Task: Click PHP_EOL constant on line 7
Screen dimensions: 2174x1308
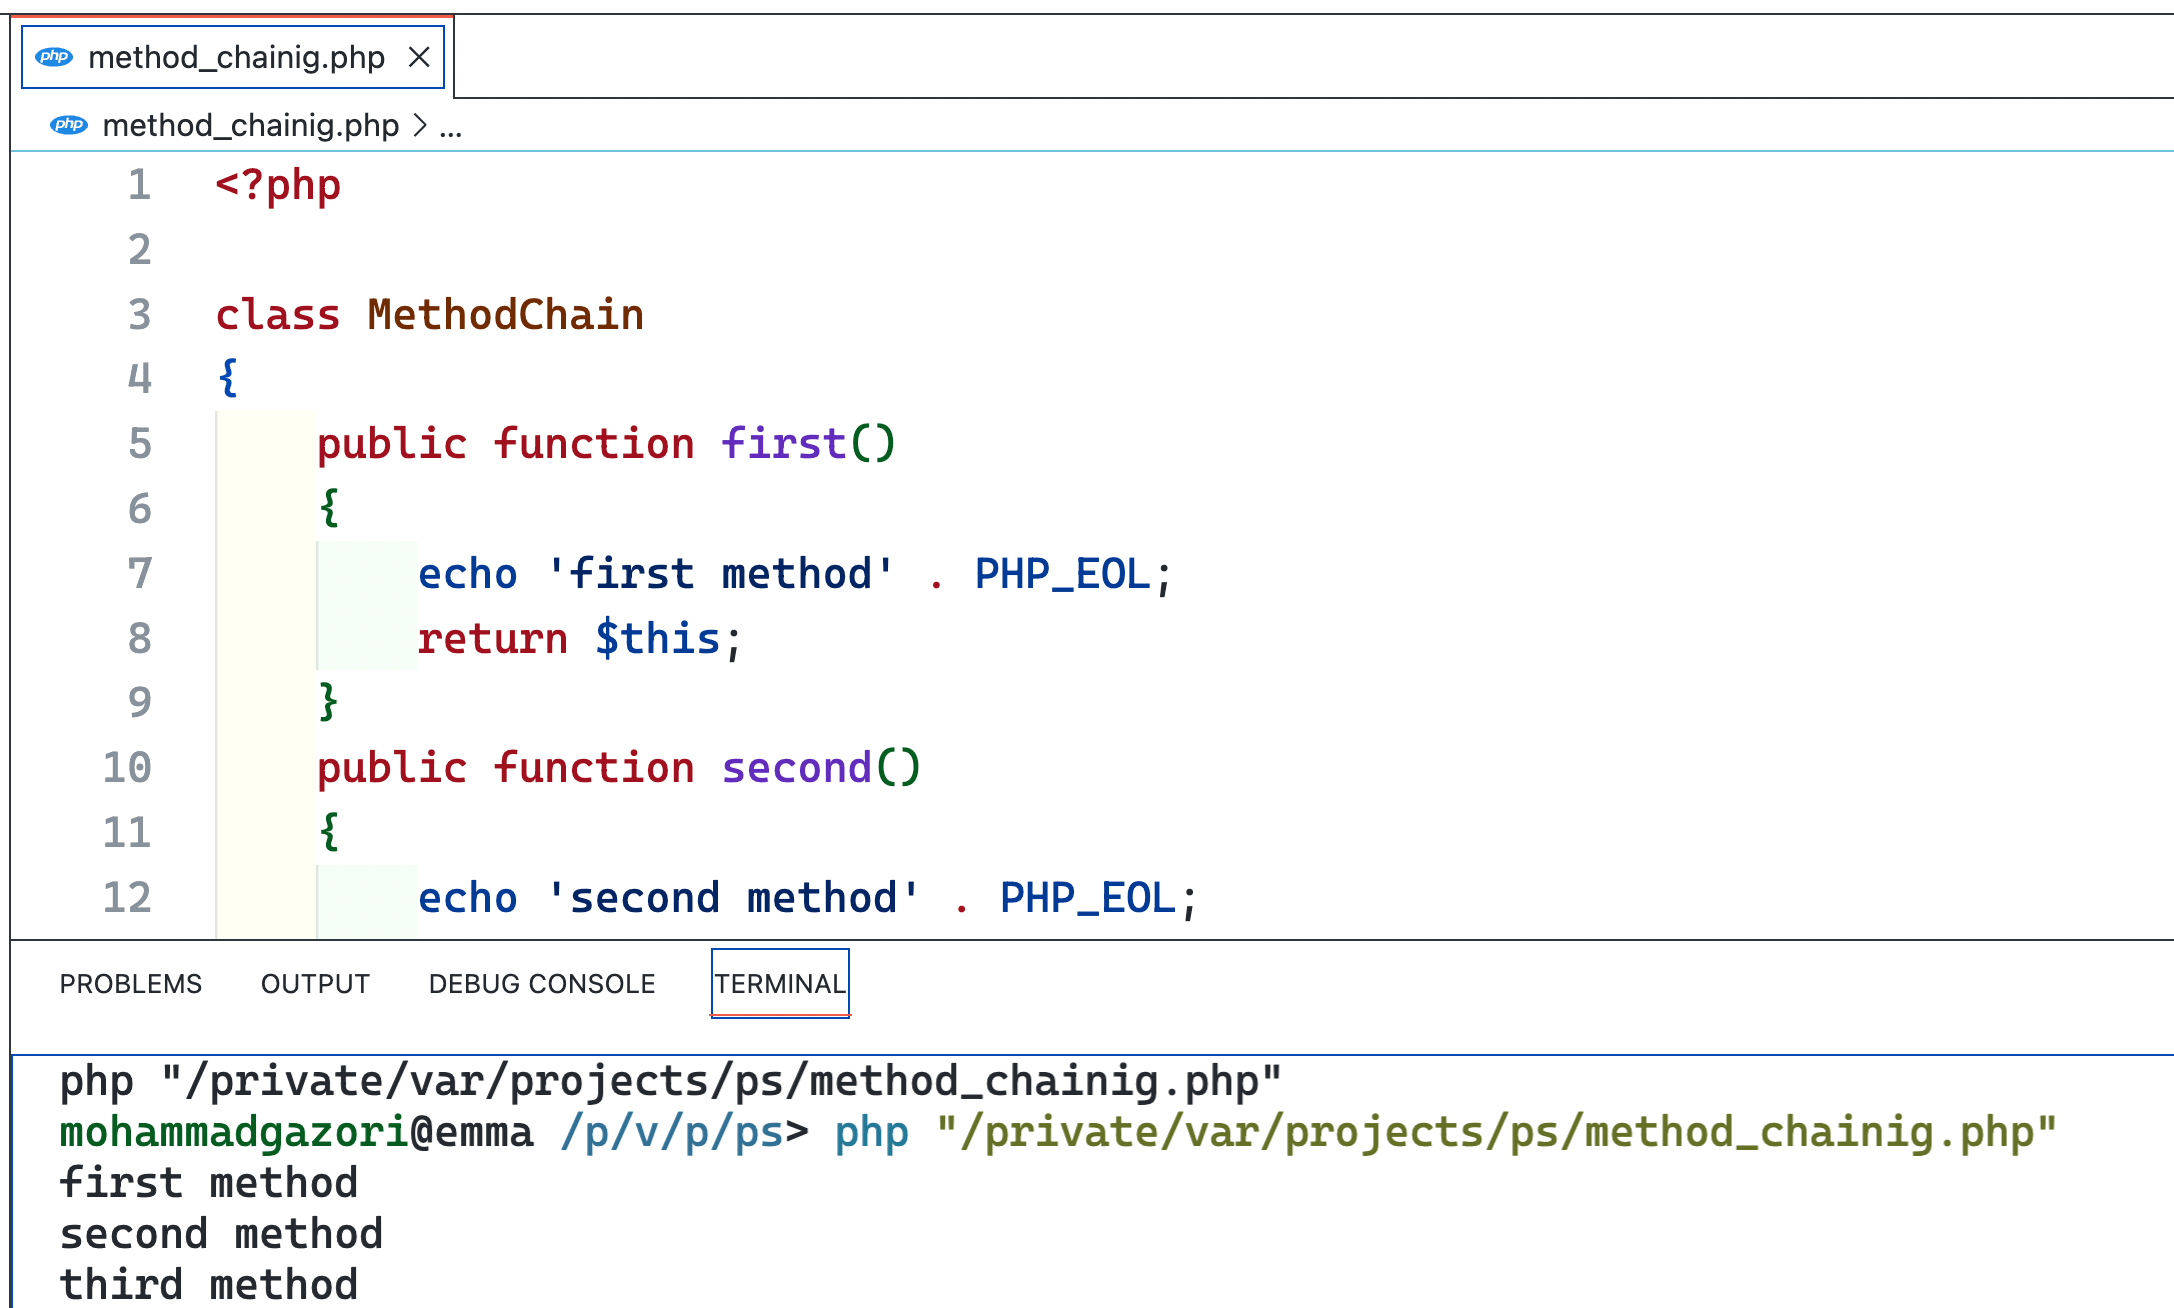Action: coord(1063,574)
